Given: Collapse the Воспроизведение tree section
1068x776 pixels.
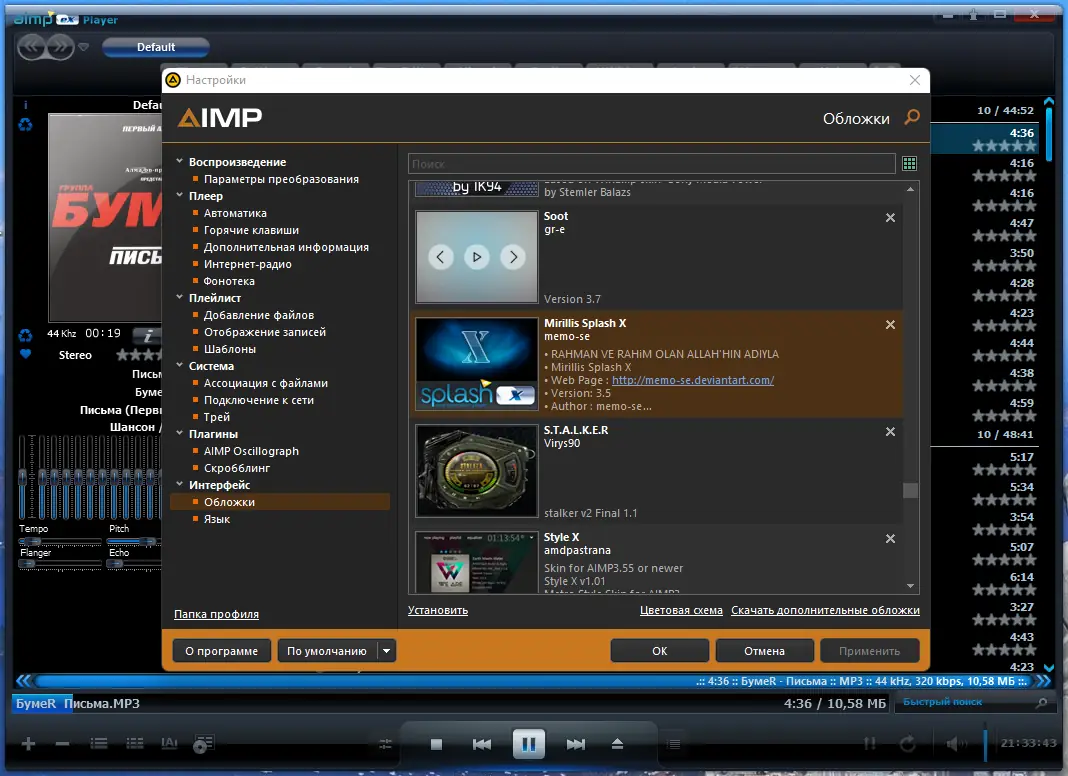Looking at the screenshot, I should (x=180, y=161).
